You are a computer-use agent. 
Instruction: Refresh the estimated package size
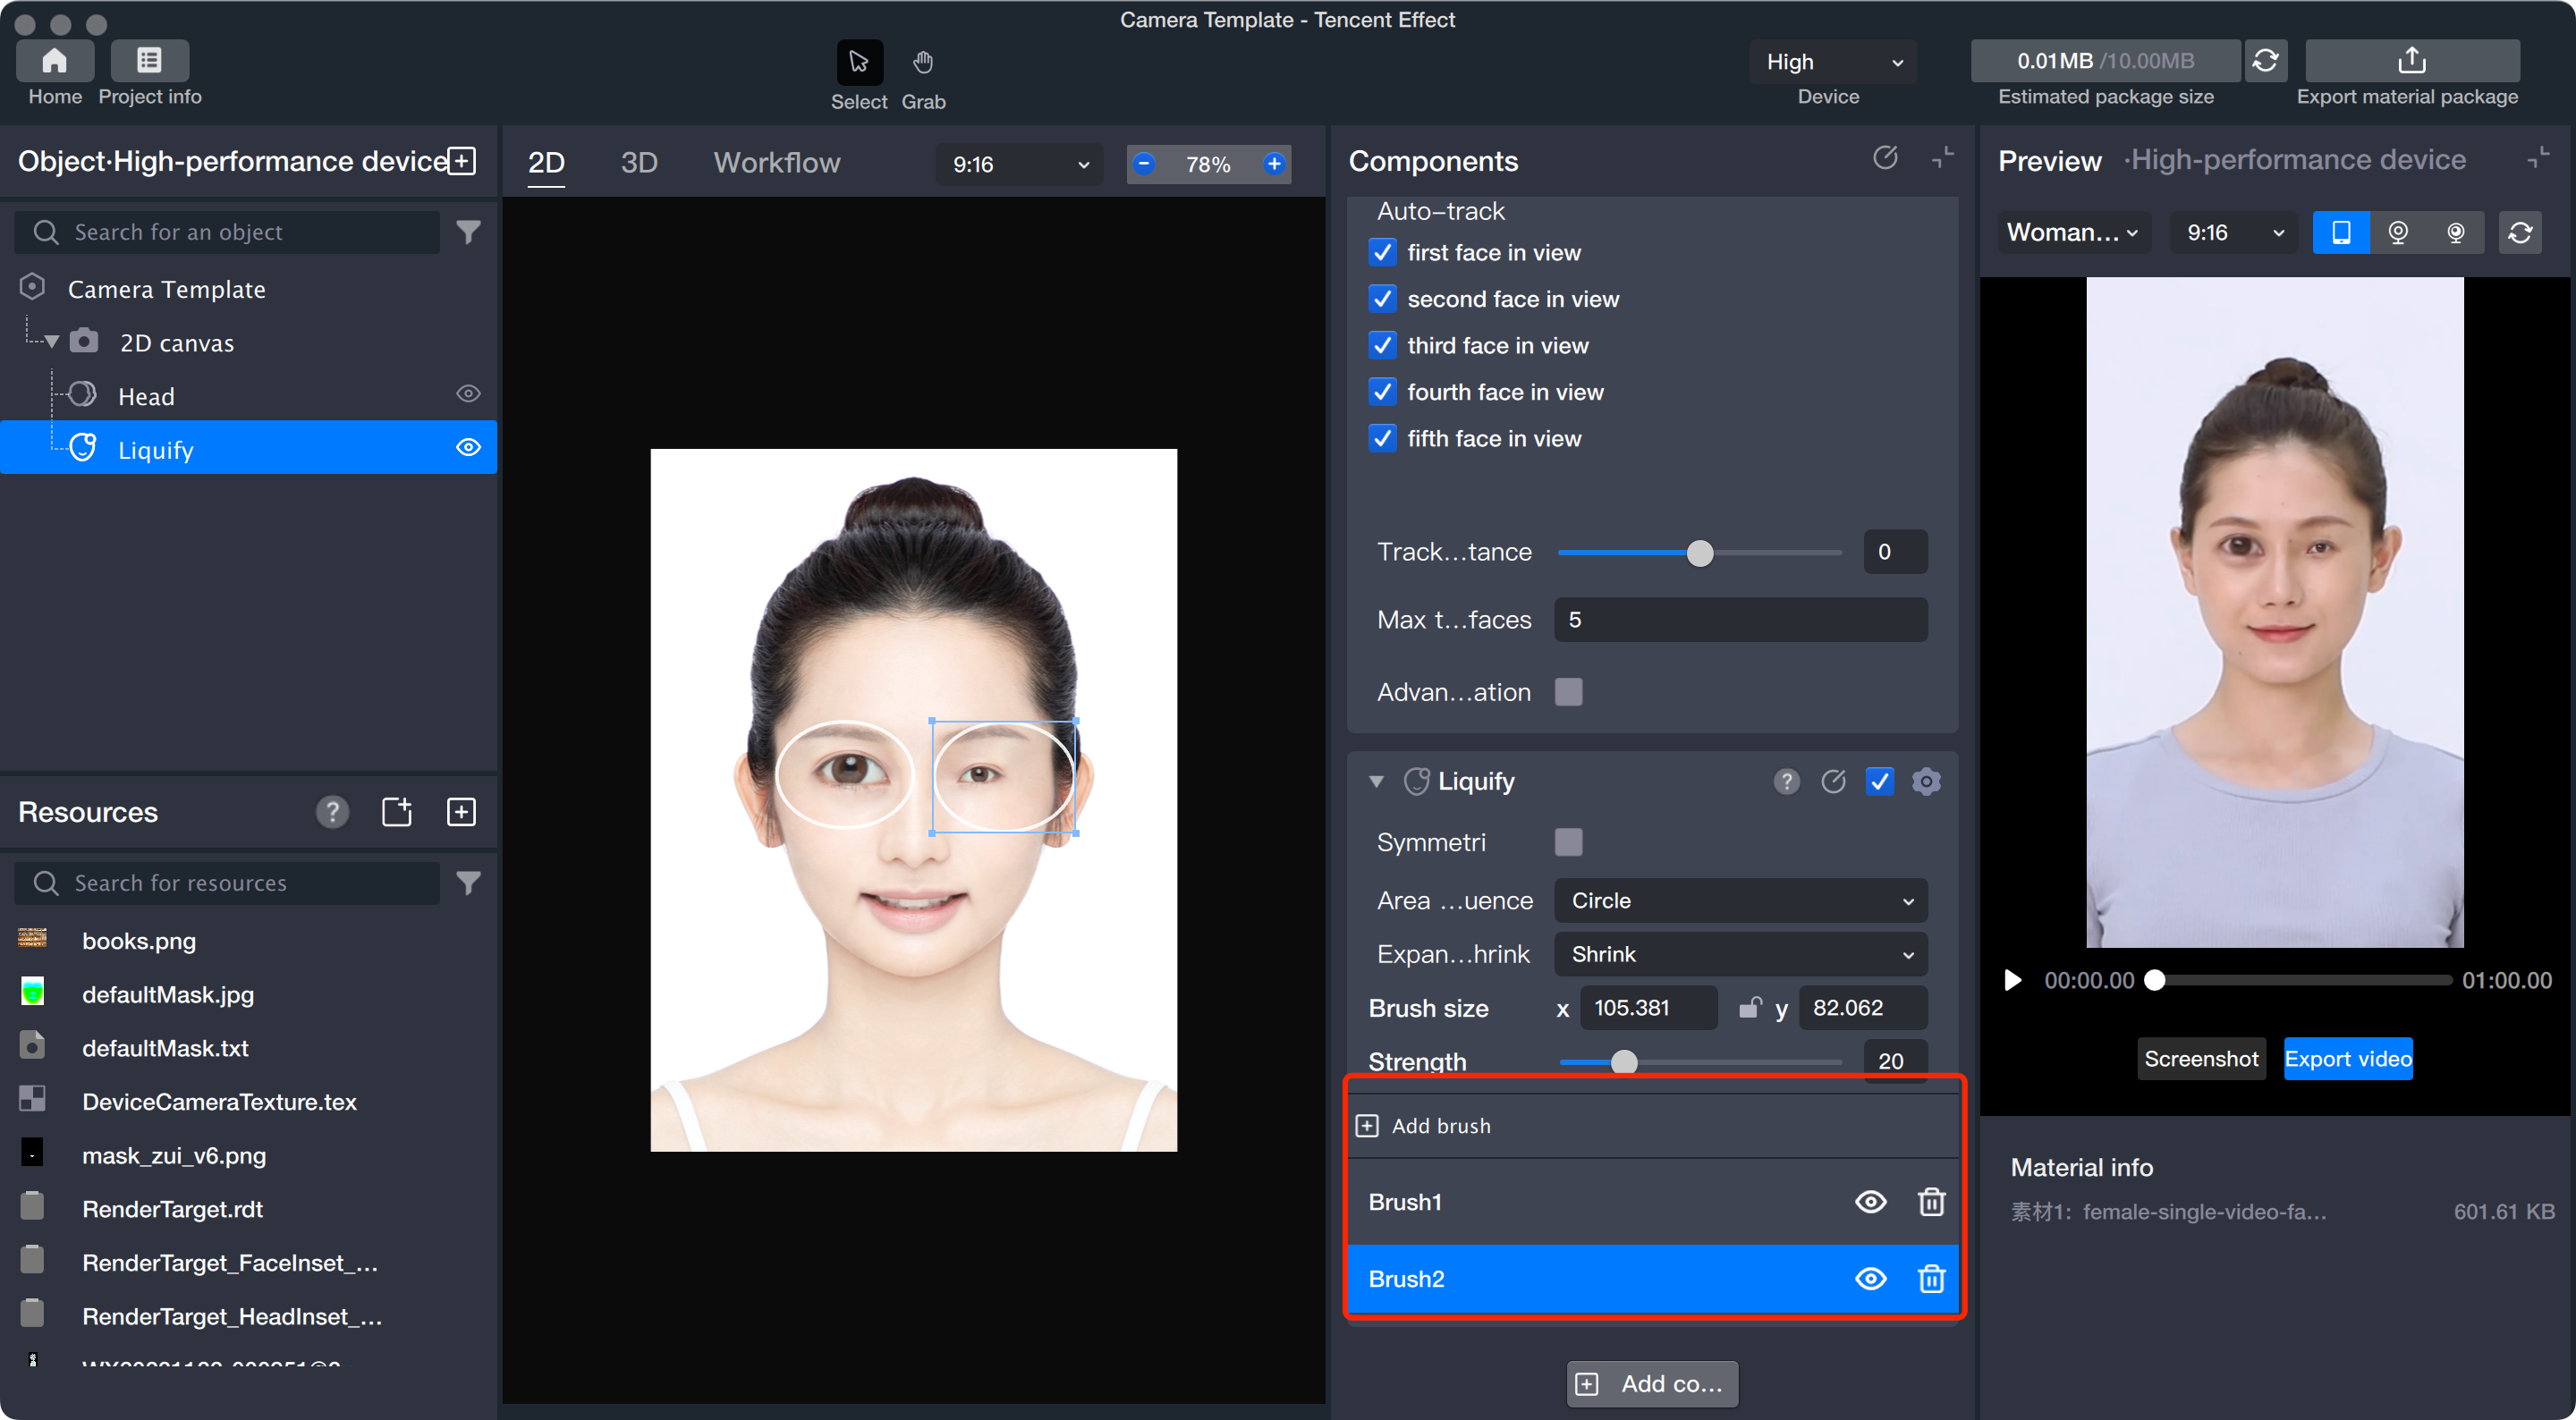tap(2265, 61)
